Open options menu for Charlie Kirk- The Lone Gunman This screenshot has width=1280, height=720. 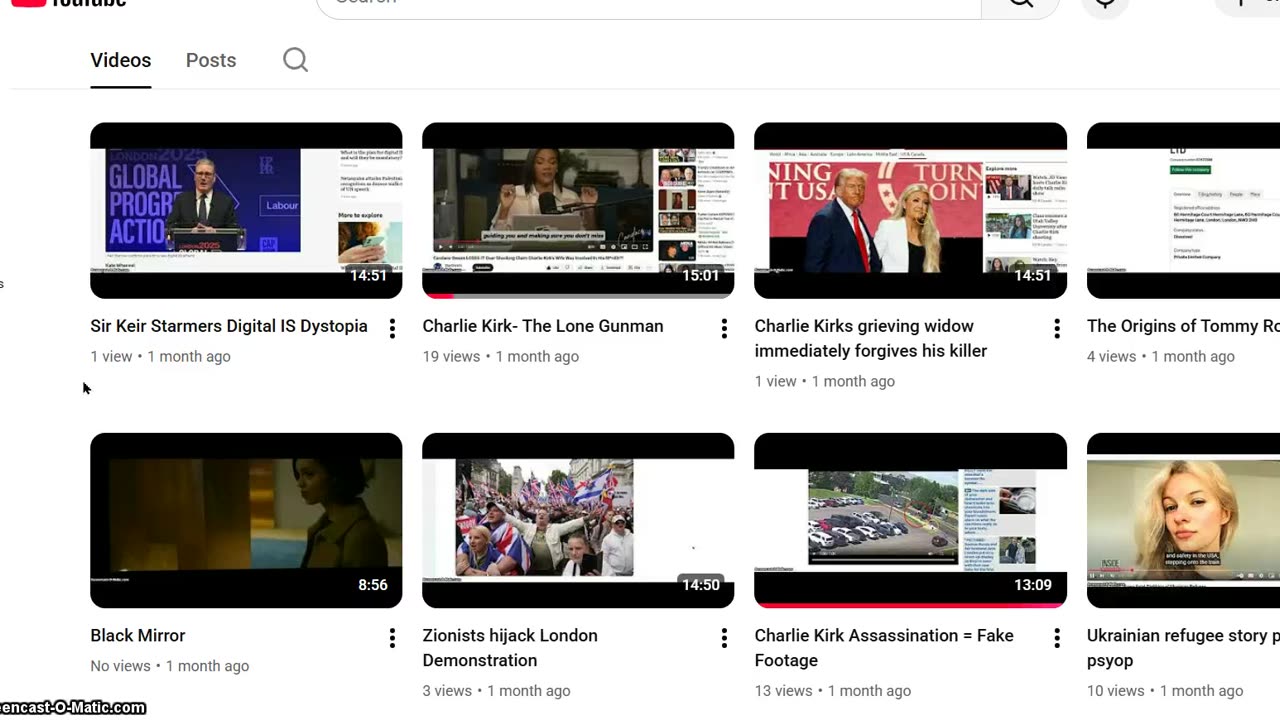point(724,328)
